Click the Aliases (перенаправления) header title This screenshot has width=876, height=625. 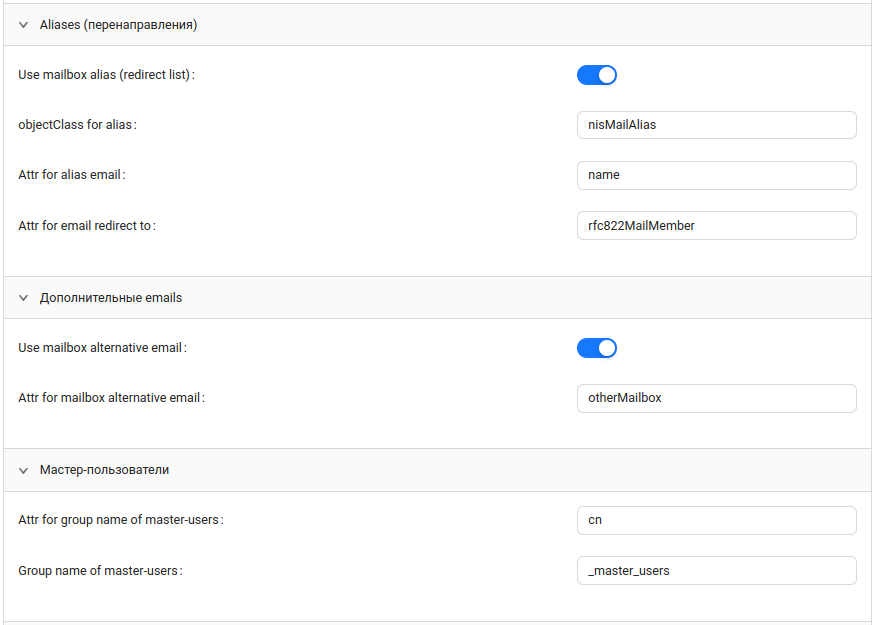[x=118, y=25]
